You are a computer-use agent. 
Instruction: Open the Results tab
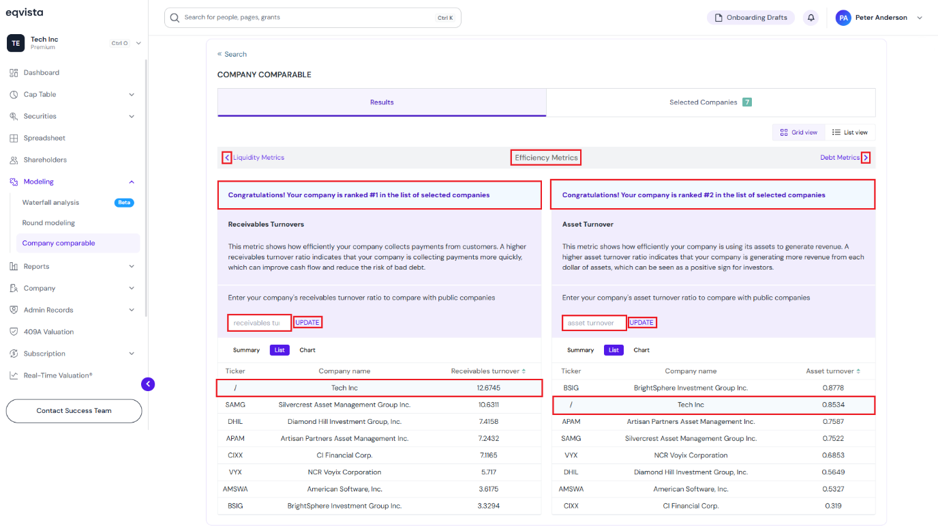[x=382, y=102]
